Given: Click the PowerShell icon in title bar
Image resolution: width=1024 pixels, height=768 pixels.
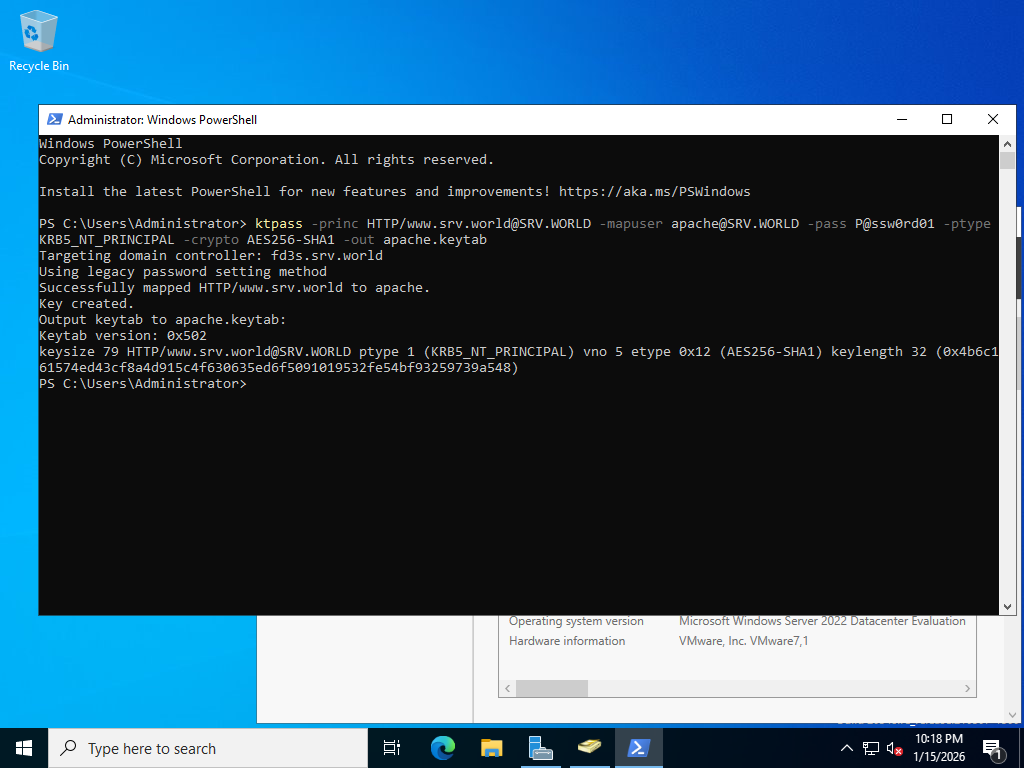Looking at the screenshot, I should click(54, 119).
